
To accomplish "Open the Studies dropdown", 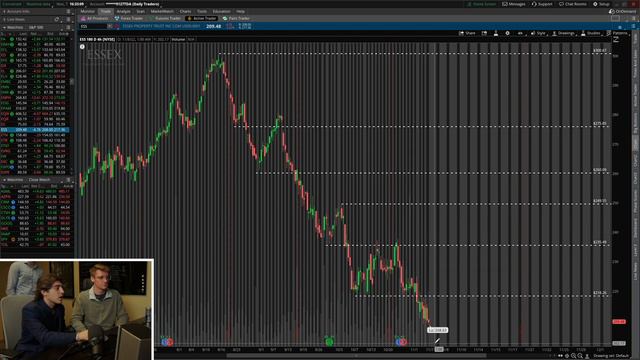I will [x=591, y=33].
